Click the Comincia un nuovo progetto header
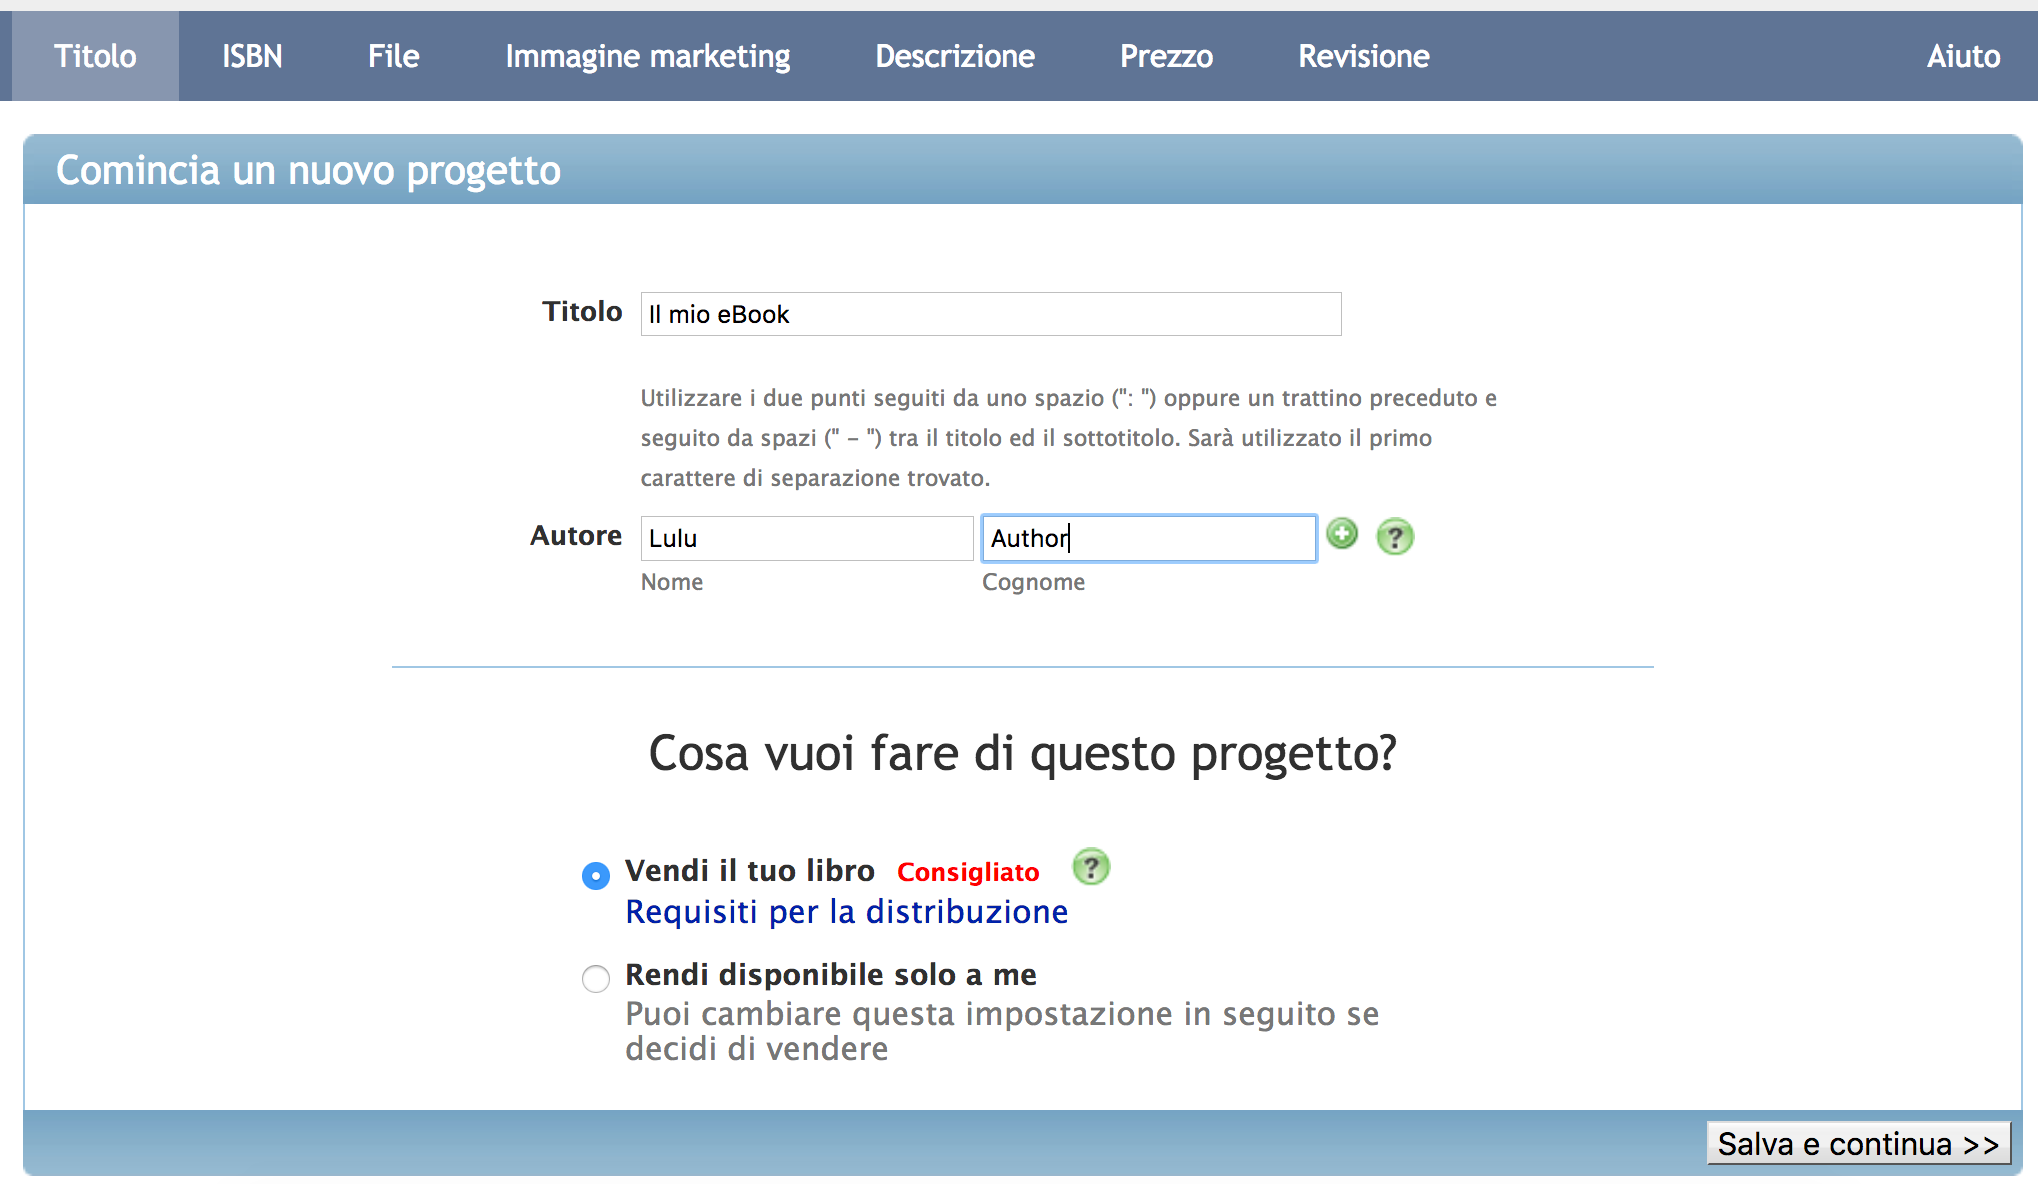 coord(308,170)
